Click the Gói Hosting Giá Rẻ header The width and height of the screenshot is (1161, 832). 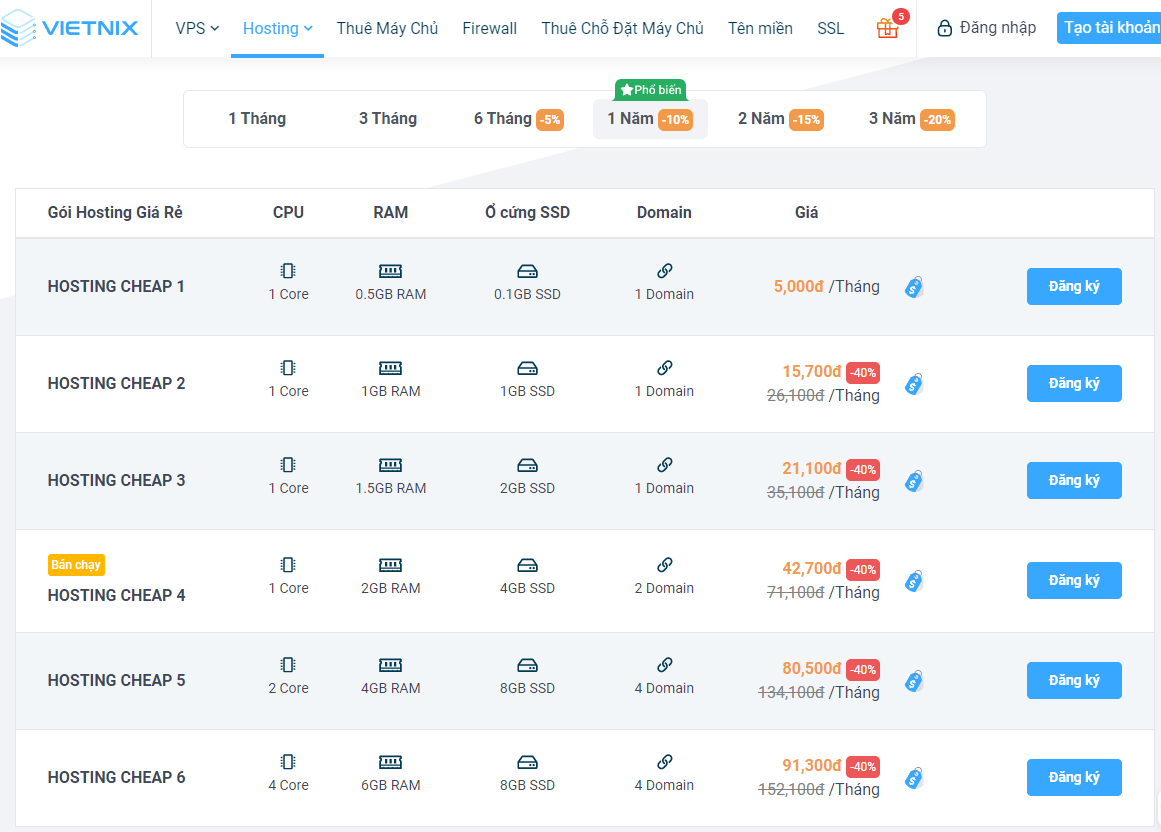[115, 212]
